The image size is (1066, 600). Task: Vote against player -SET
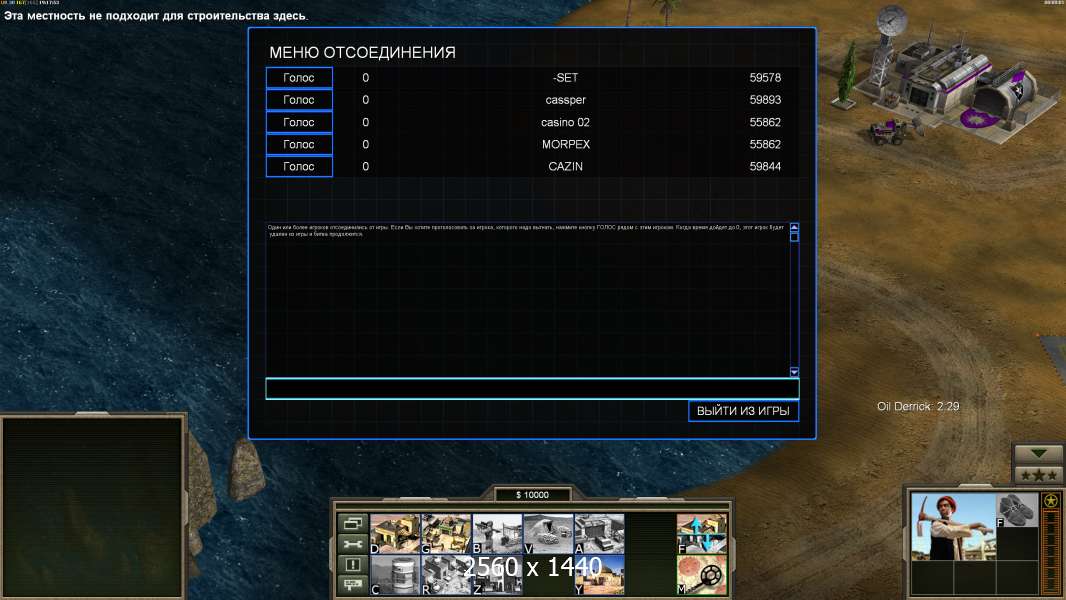[299, 77]
